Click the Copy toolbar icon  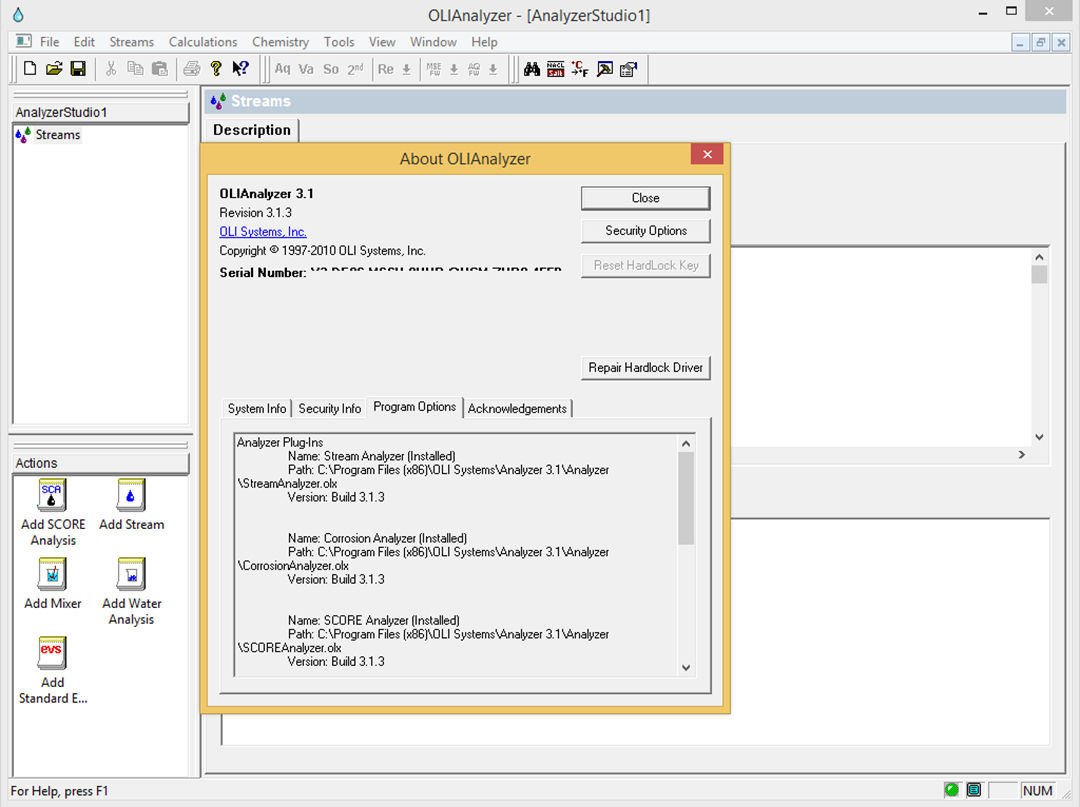[135, 68]
